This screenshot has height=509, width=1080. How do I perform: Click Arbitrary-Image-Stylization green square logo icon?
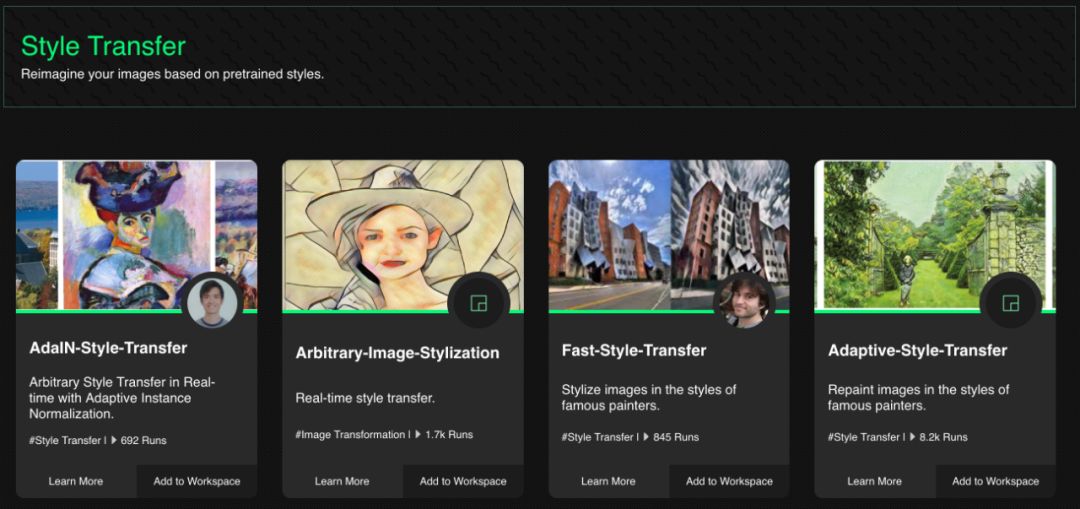[x=479, y=303]
